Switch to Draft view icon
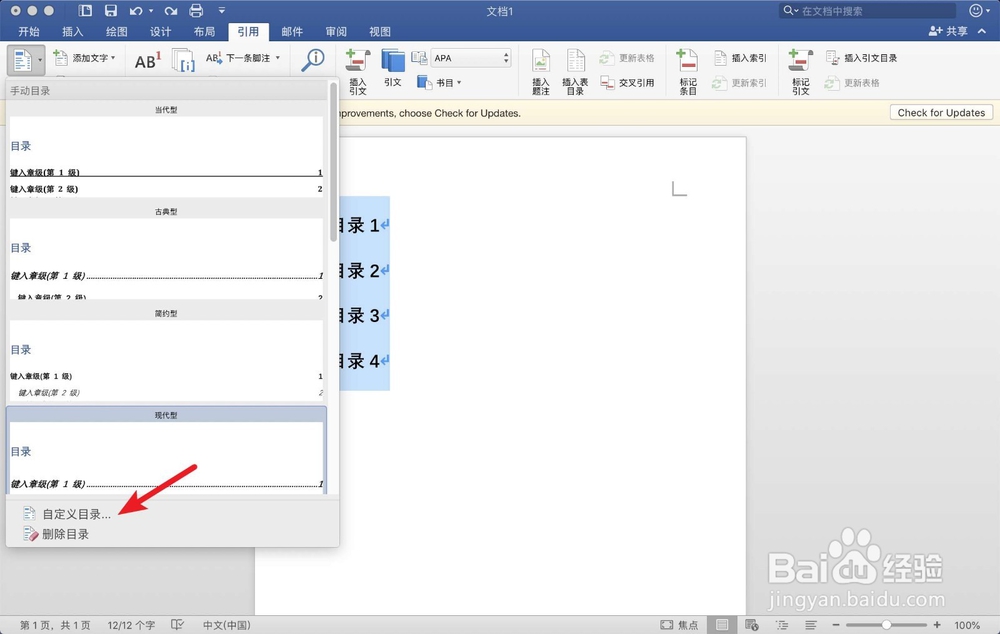The height and width of the screenshot is (634, 1000). pyautogui.click(x=811, y=625)
